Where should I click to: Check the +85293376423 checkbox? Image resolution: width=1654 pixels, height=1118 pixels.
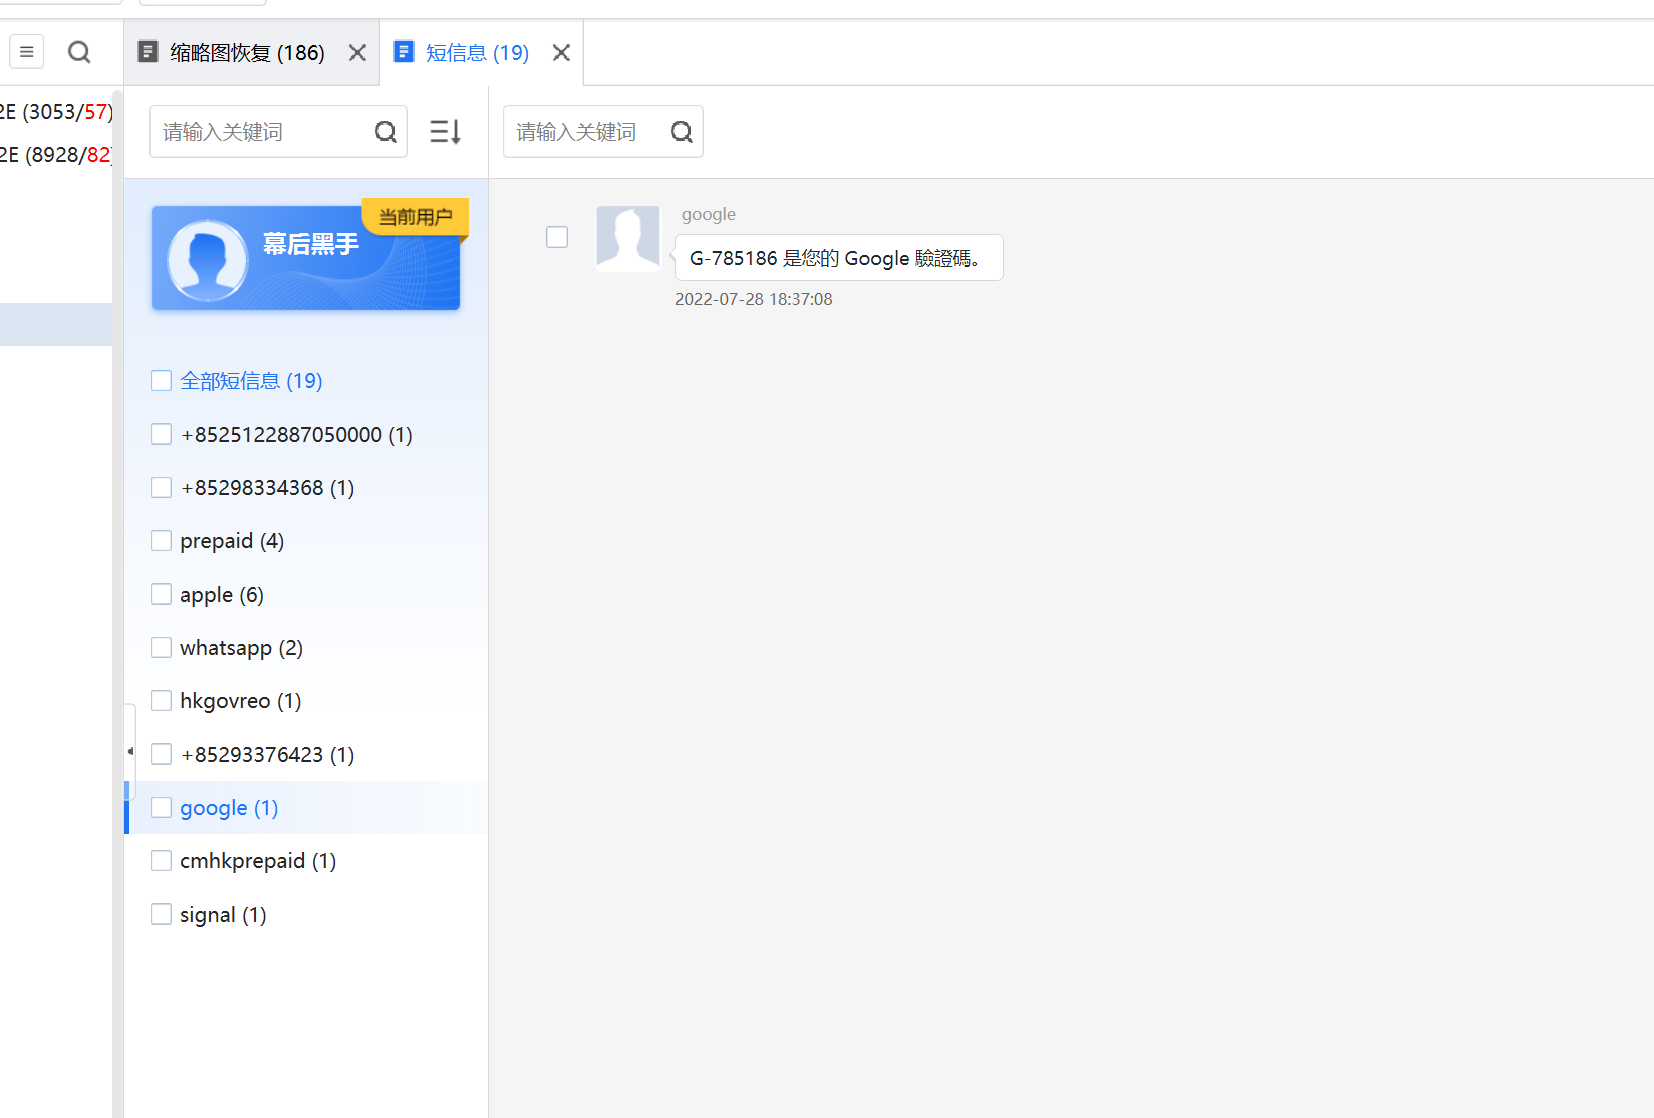click(161, 754)
